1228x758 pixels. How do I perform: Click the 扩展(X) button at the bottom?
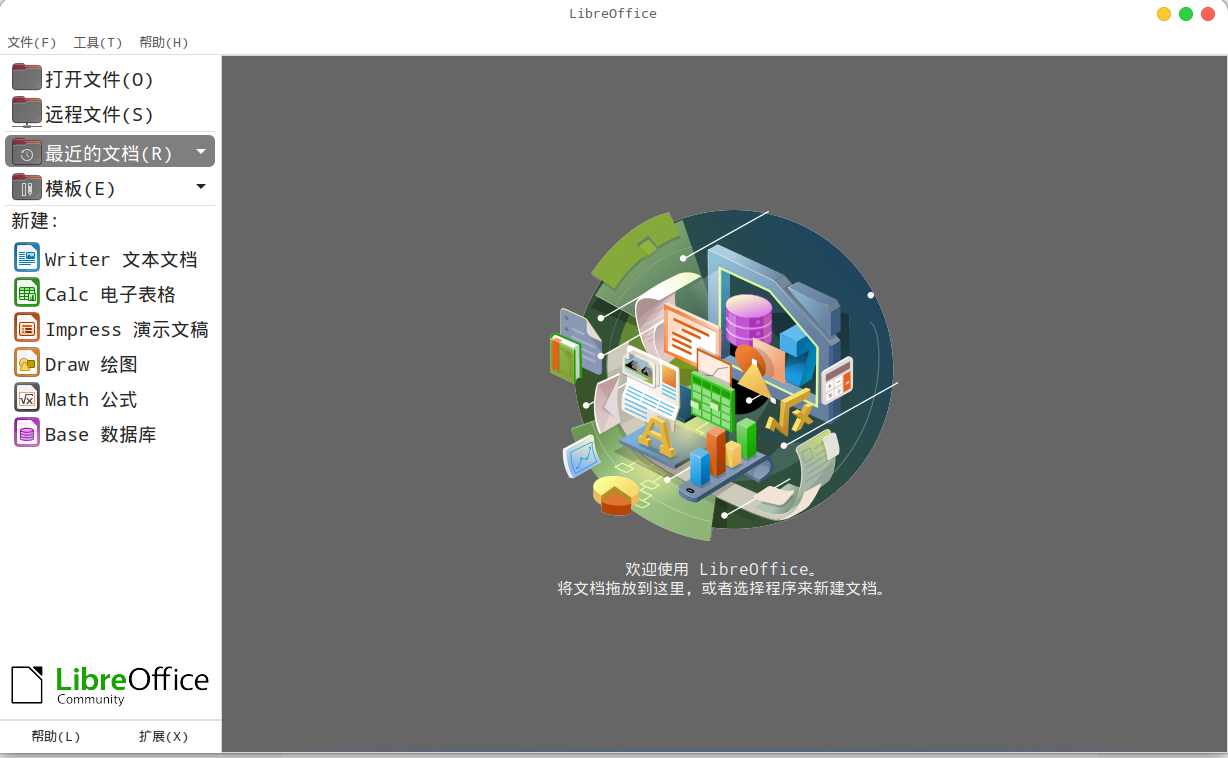(x=164, y=736)
